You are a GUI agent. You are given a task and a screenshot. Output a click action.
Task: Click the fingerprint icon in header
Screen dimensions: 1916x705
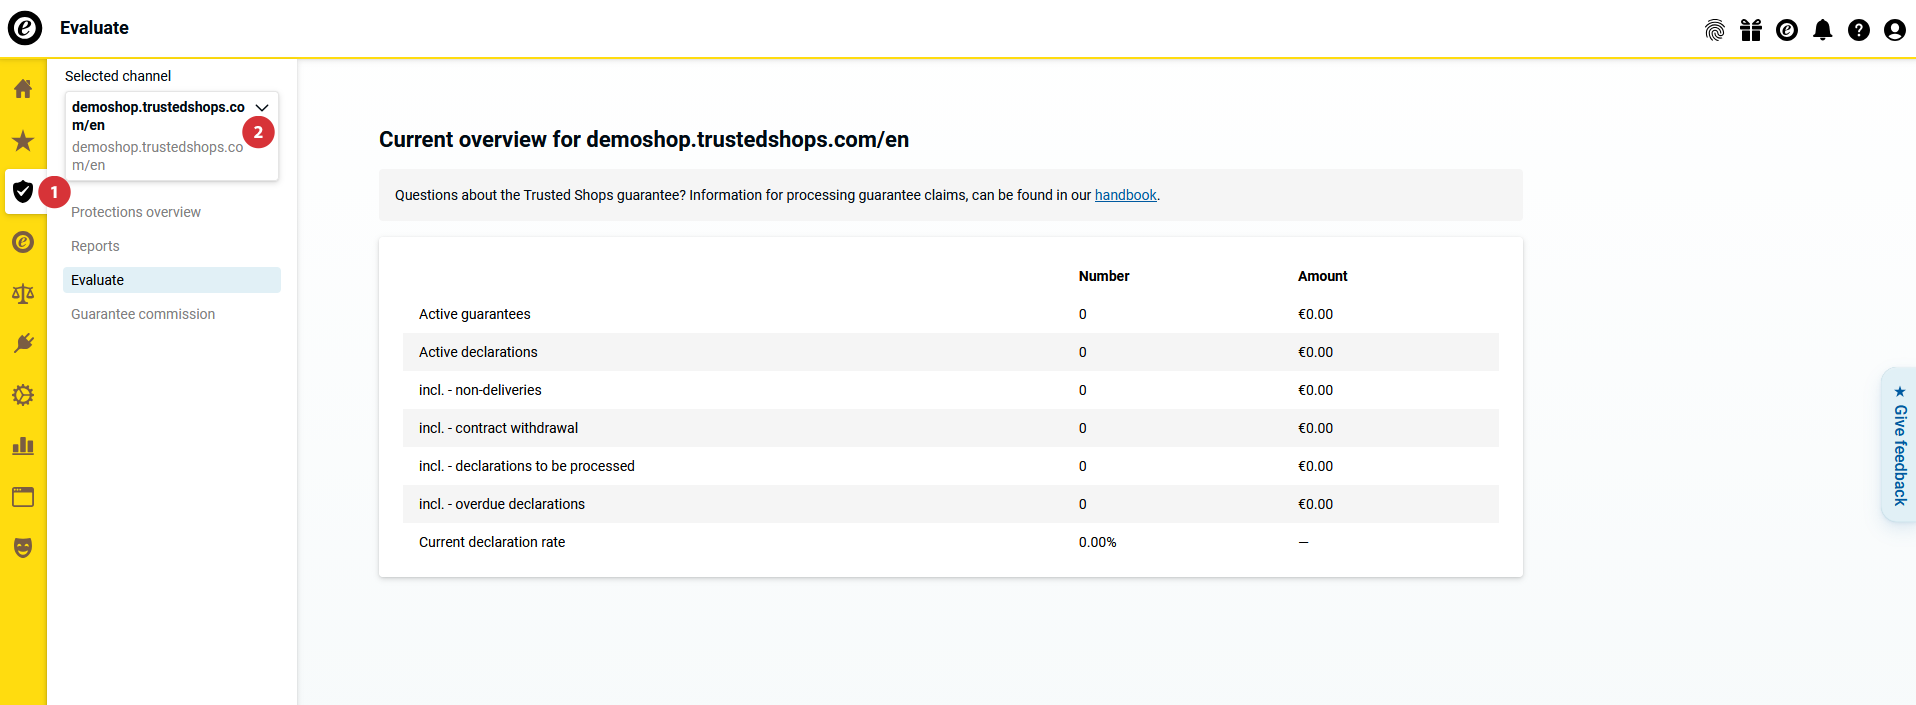(x=1715, y=30)
